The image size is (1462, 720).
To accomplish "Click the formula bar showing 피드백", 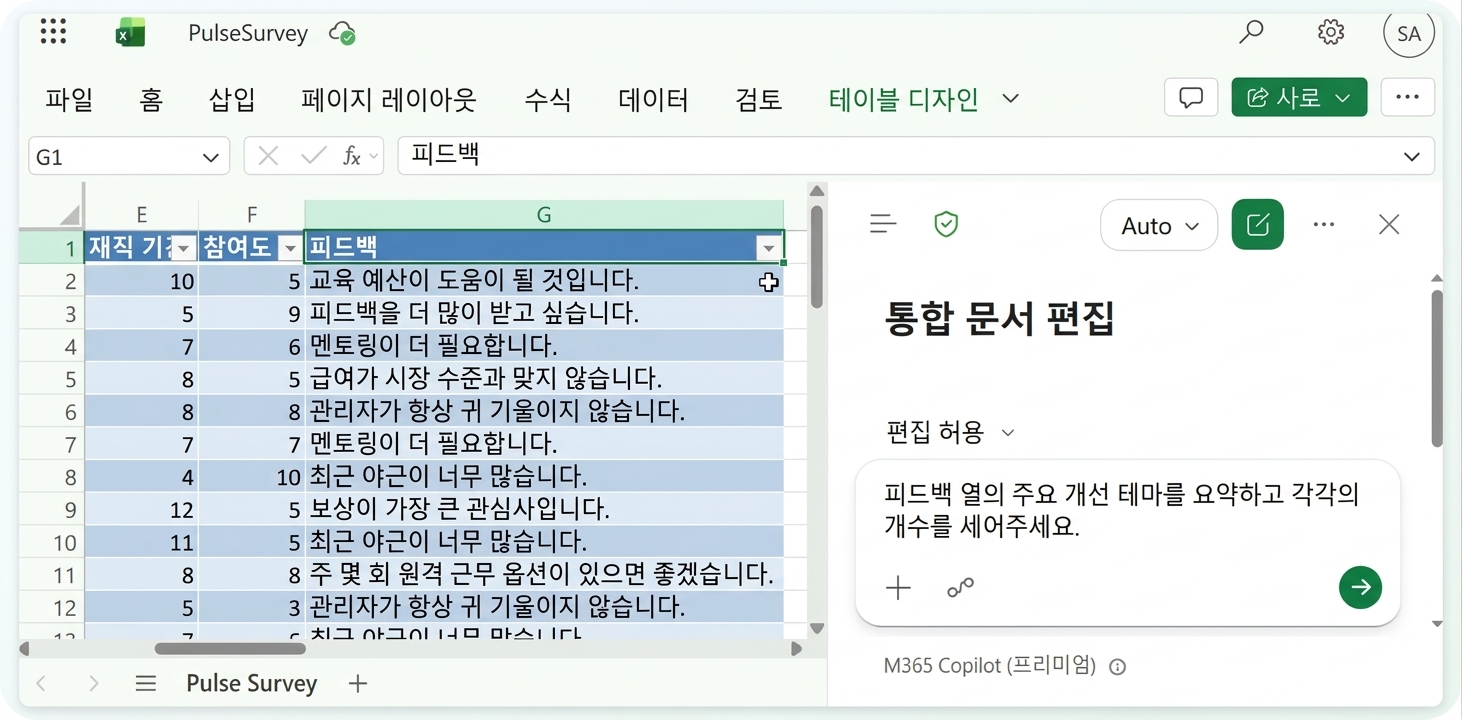I will 916,156.
